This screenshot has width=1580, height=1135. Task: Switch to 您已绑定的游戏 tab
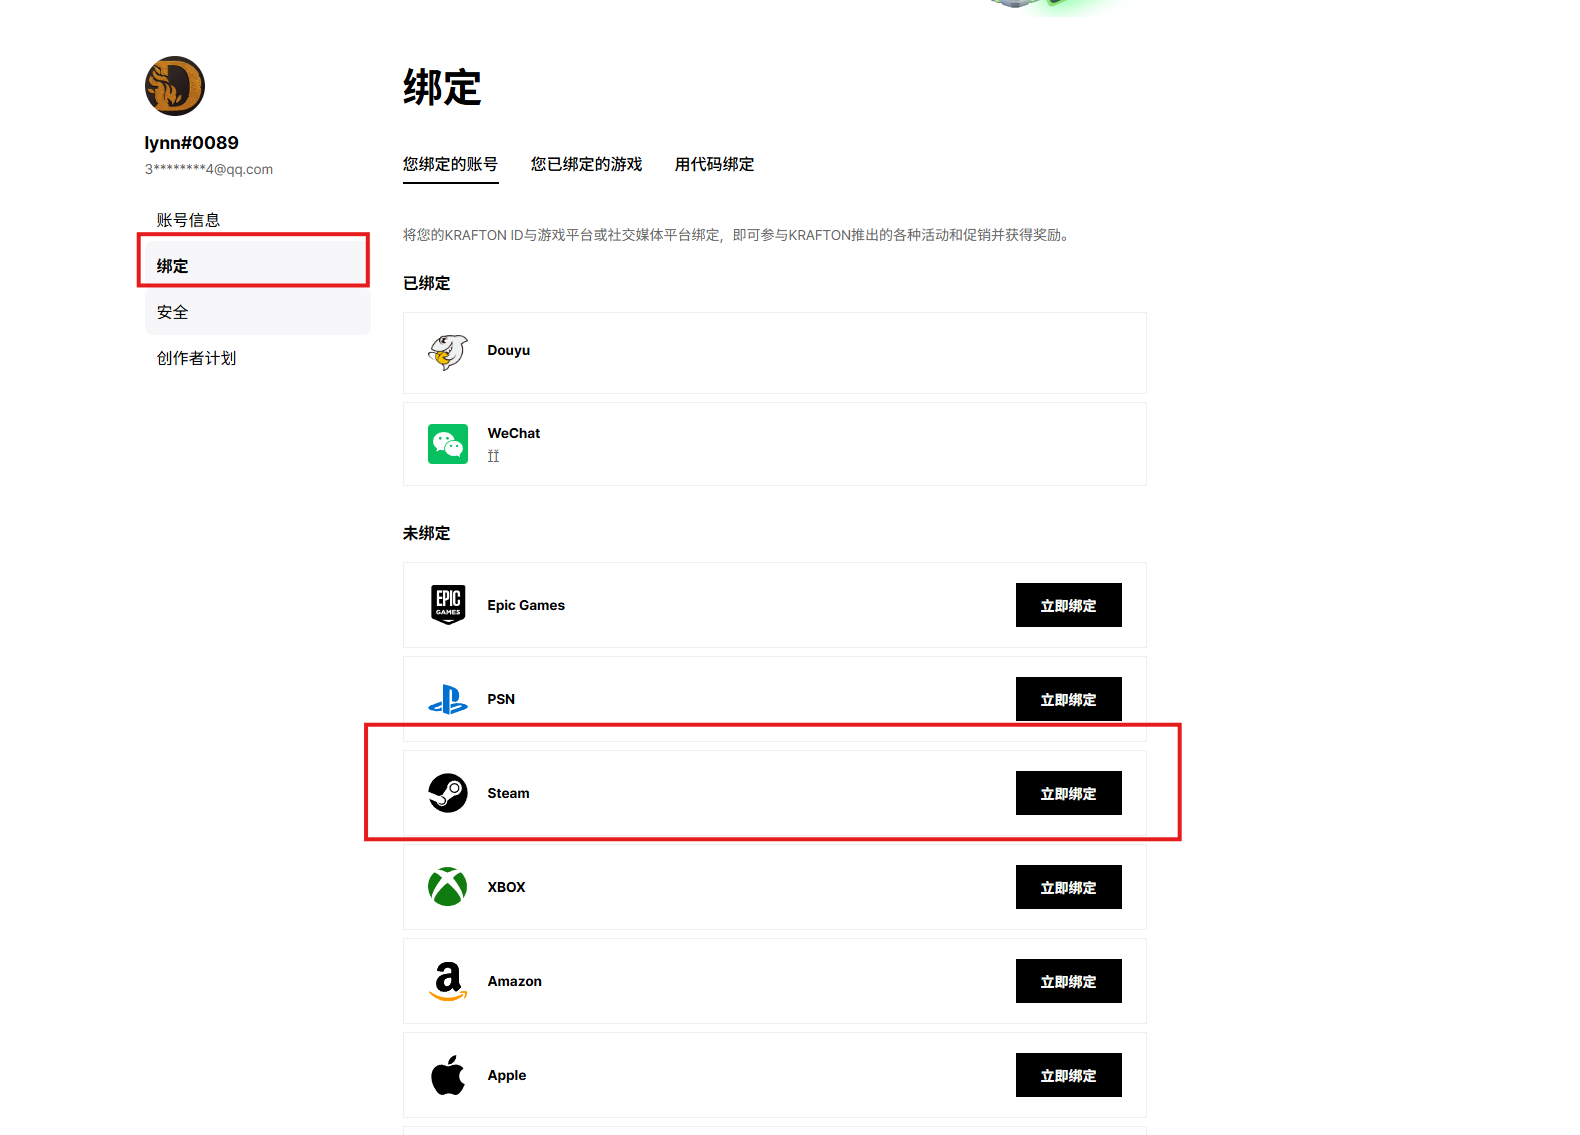586,164
